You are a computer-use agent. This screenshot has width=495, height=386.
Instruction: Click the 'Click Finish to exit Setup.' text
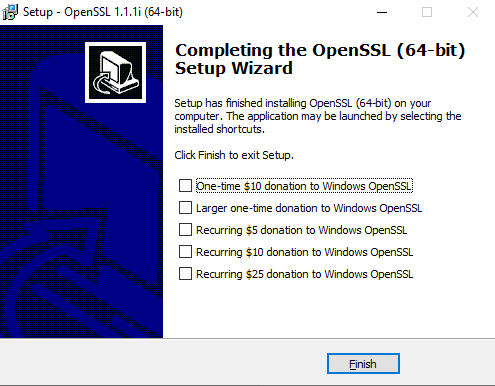pyautogui.click(x=234, y=155)
